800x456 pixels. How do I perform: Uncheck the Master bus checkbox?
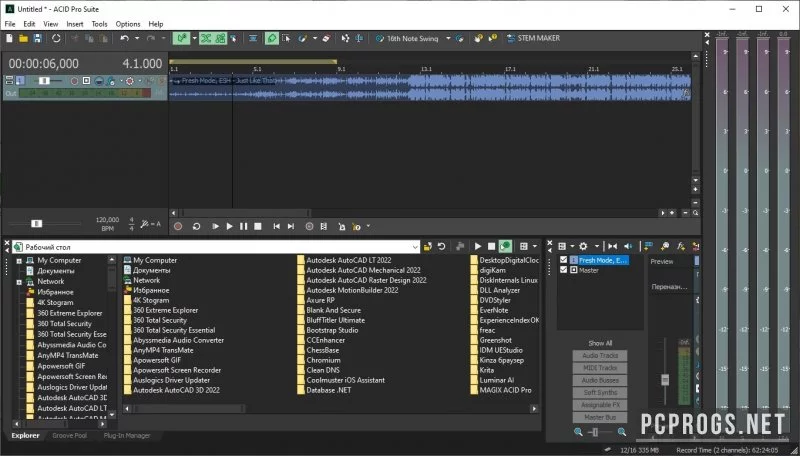coord(564,270)
